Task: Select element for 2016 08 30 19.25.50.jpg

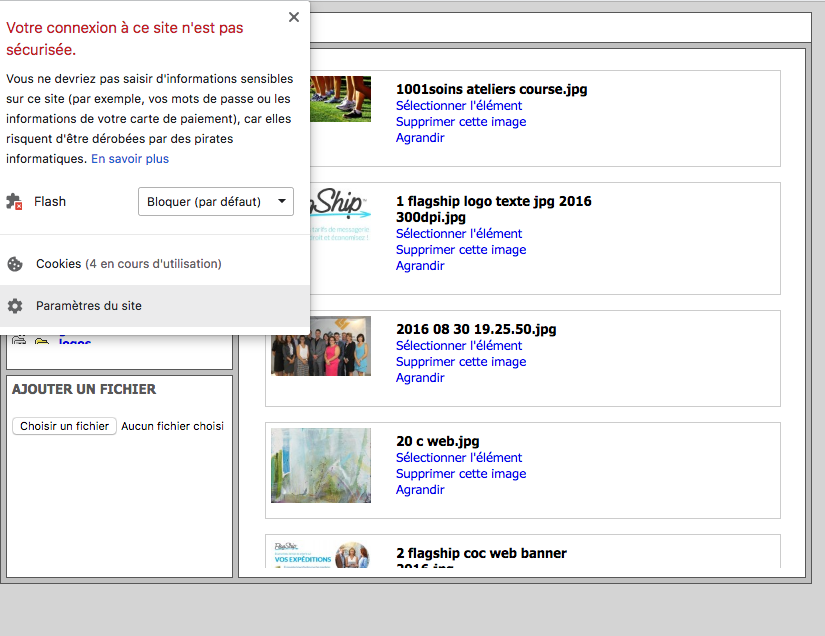Action: point(459,346)
